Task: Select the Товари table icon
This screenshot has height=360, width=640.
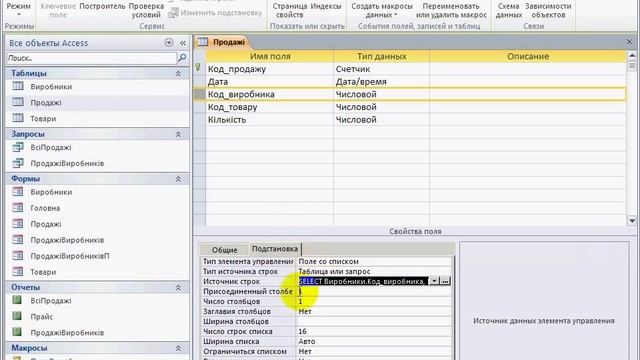Action: (x=18, y=118)
